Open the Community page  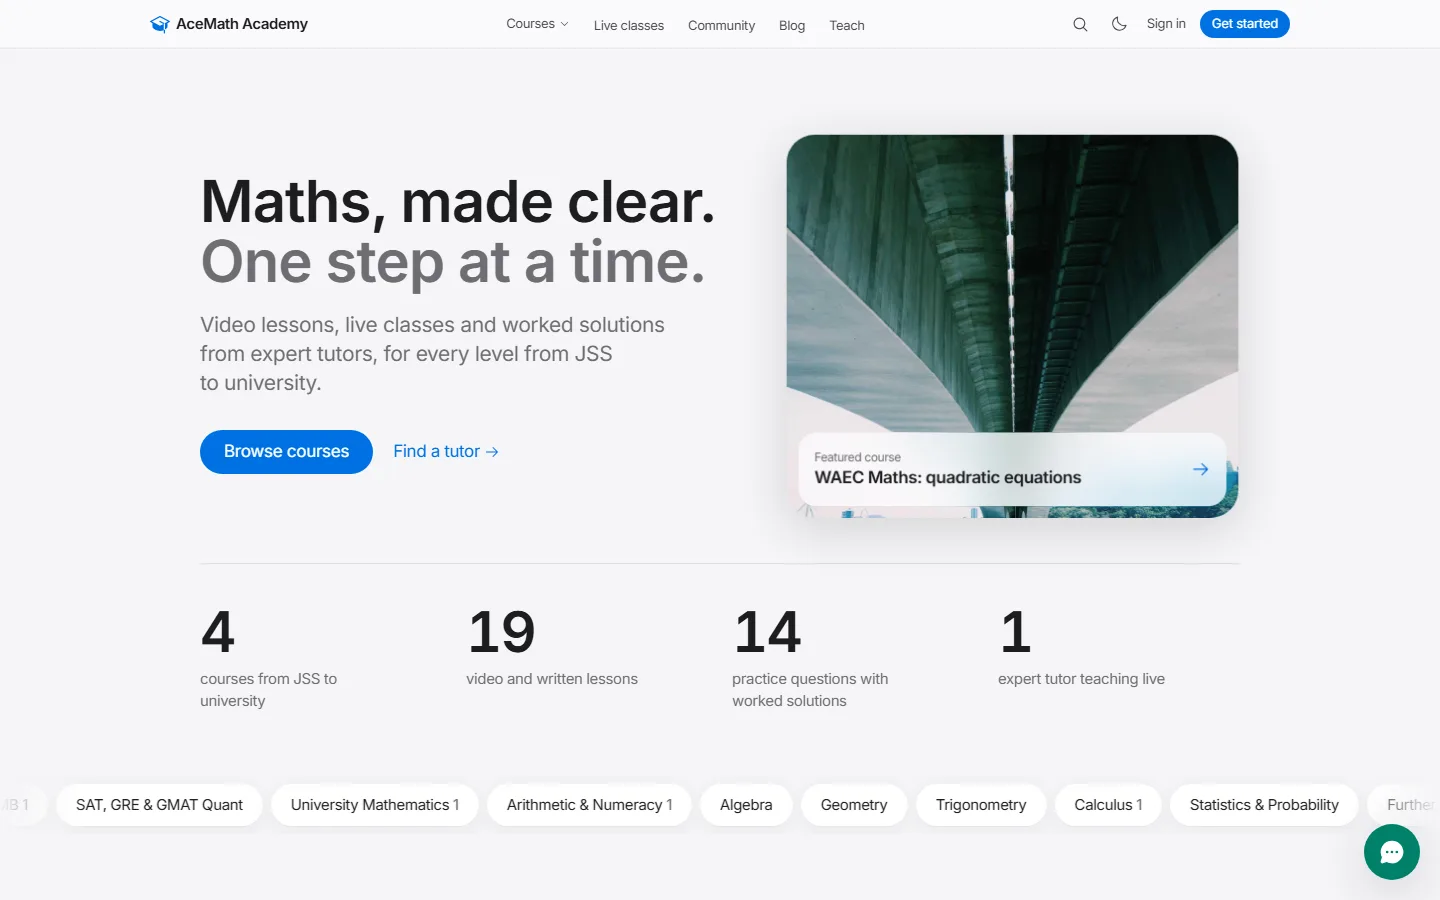[721, 25]
